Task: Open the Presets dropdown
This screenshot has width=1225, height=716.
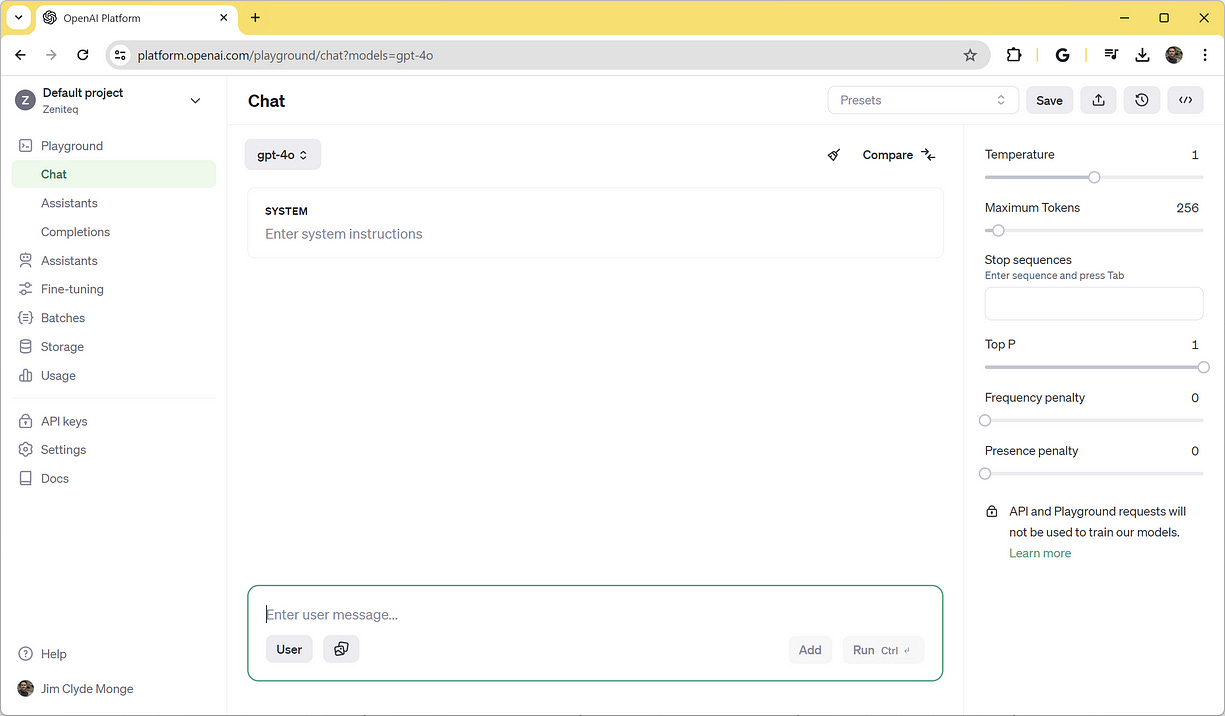Action: [x=921, y=100]
